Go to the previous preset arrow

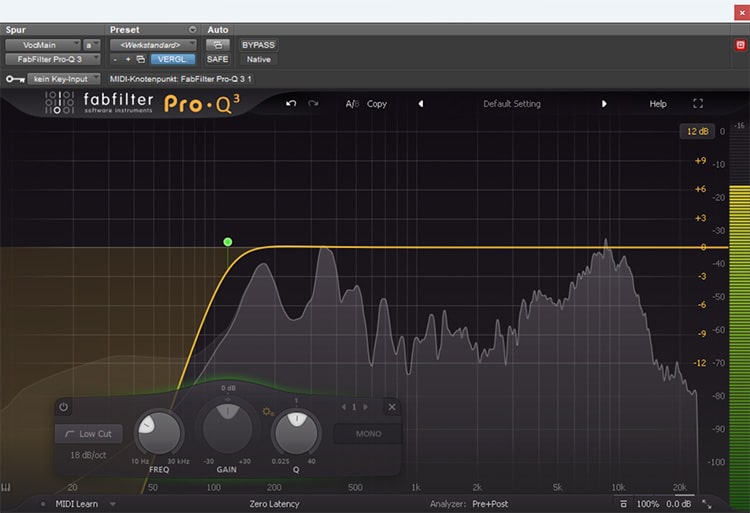(420, 103)
